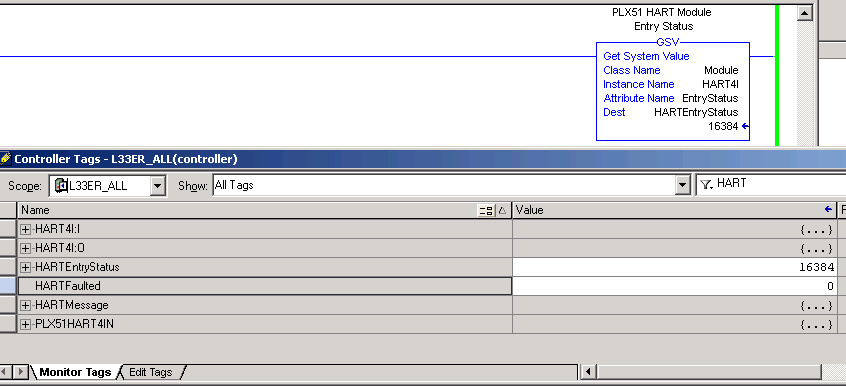Click the tab scroll left arrow

[x=5, y=371]
